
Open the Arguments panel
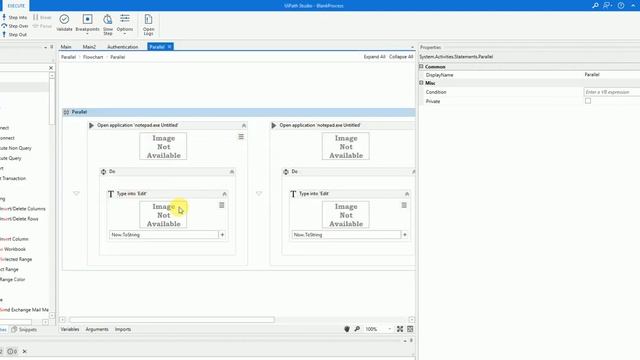click(x=97, y=329)
